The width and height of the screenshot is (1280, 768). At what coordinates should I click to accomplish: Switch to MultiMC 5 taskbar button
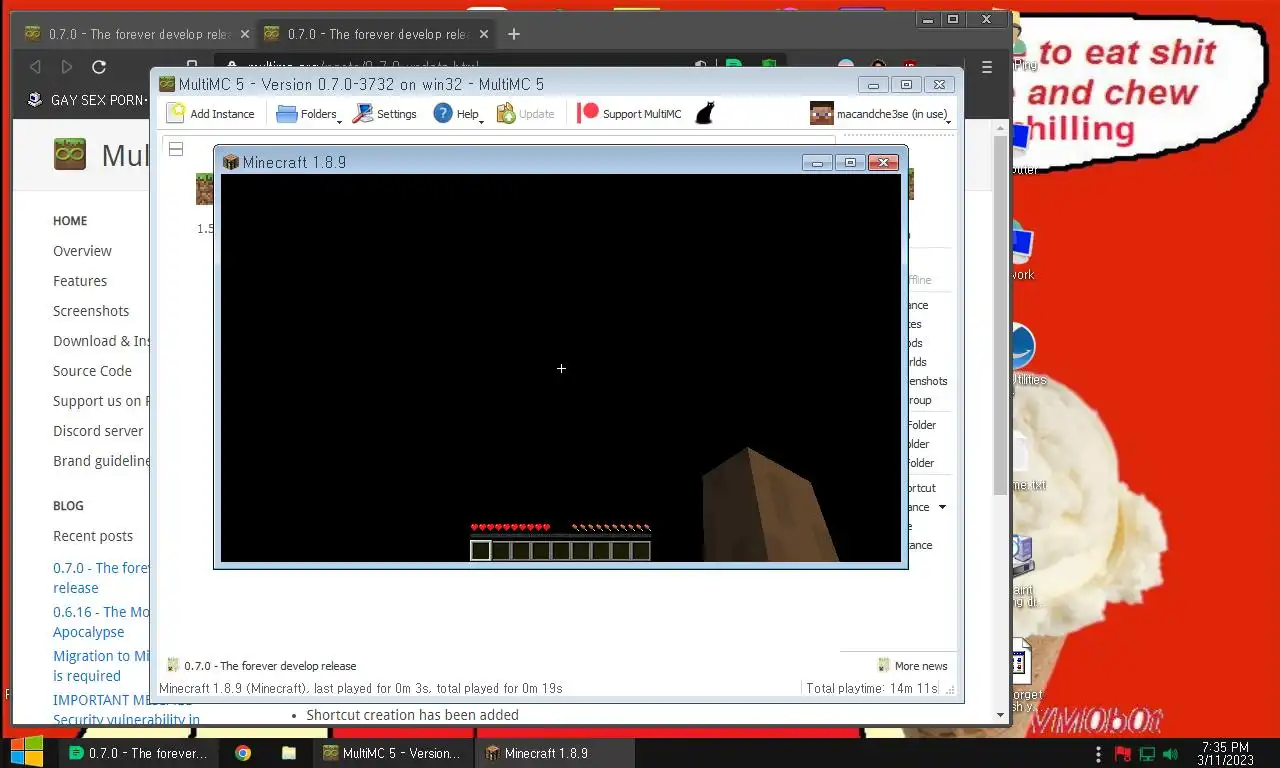(392, 753)
